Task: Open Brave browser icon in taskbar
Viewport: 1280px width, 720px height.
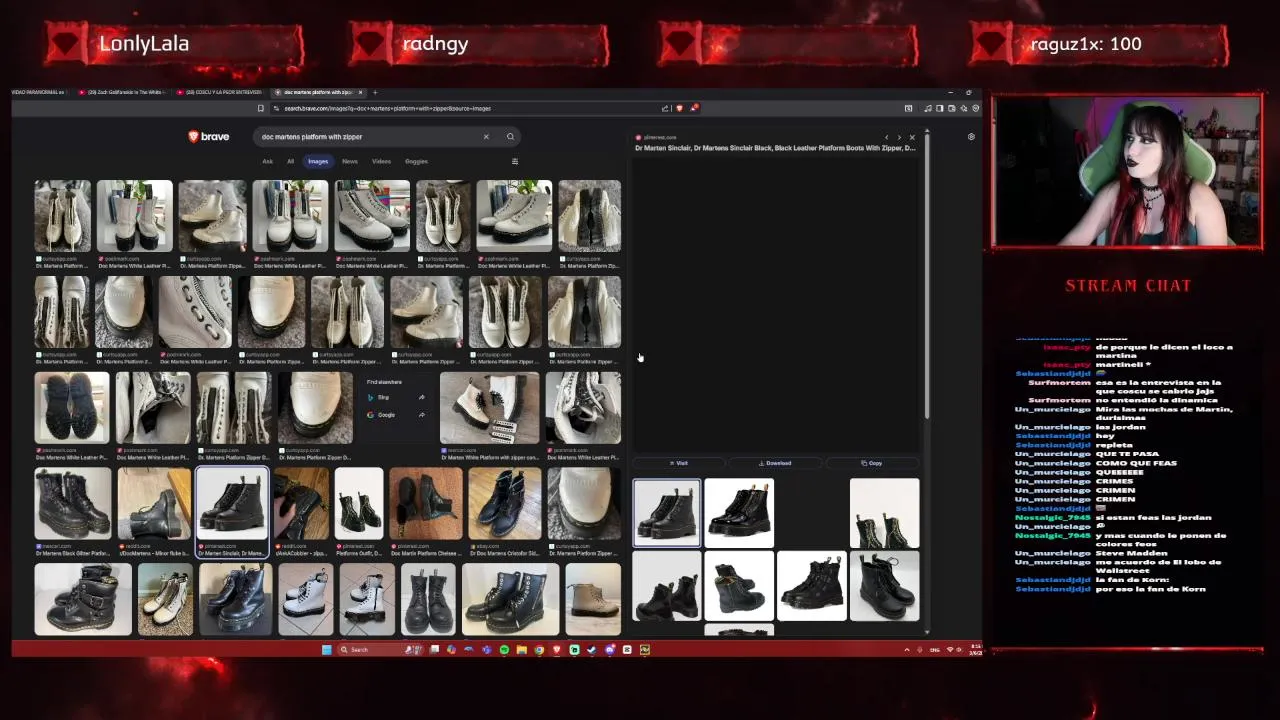Action: [557, 650]
